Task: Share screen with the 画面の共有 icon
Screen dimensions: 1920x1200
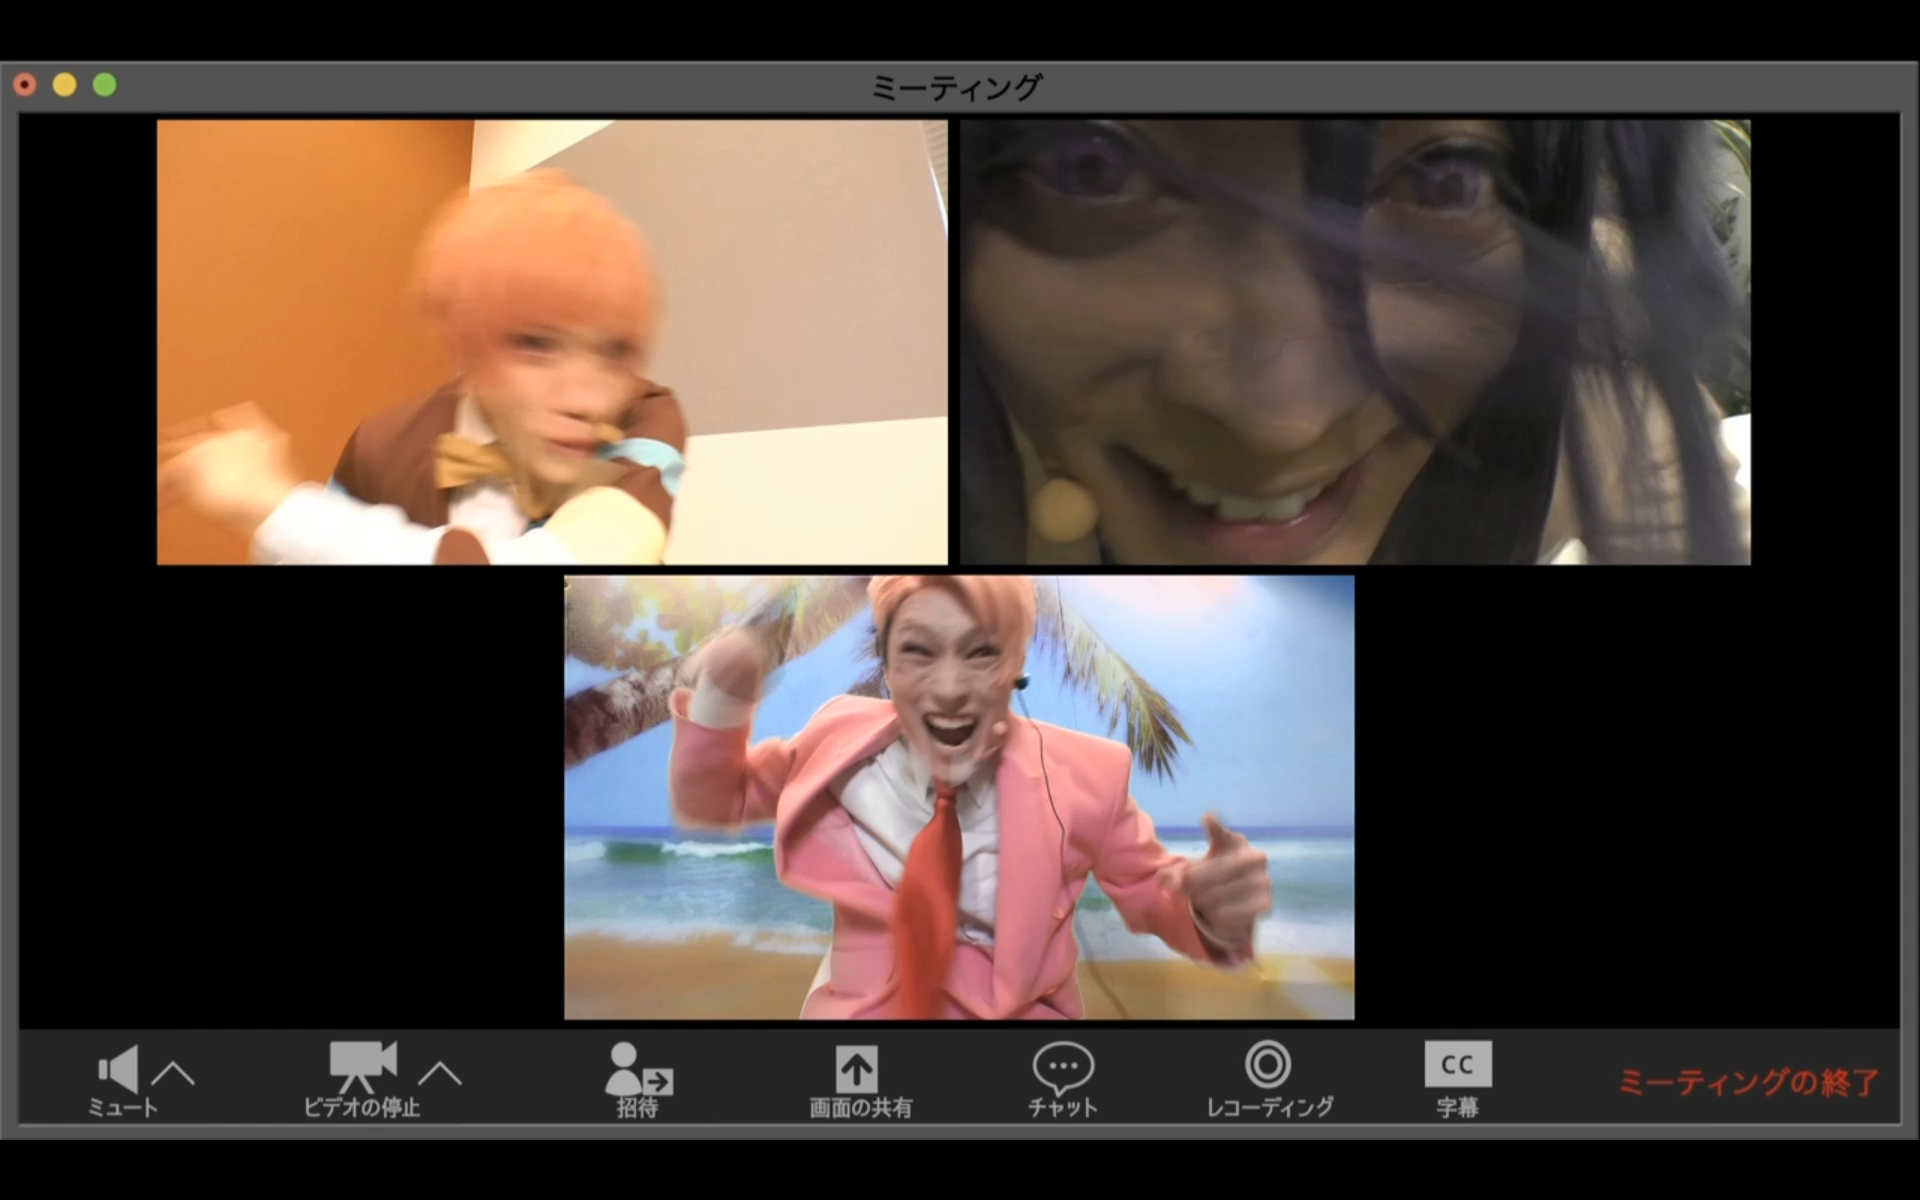Action: [x=857, y=1069]
